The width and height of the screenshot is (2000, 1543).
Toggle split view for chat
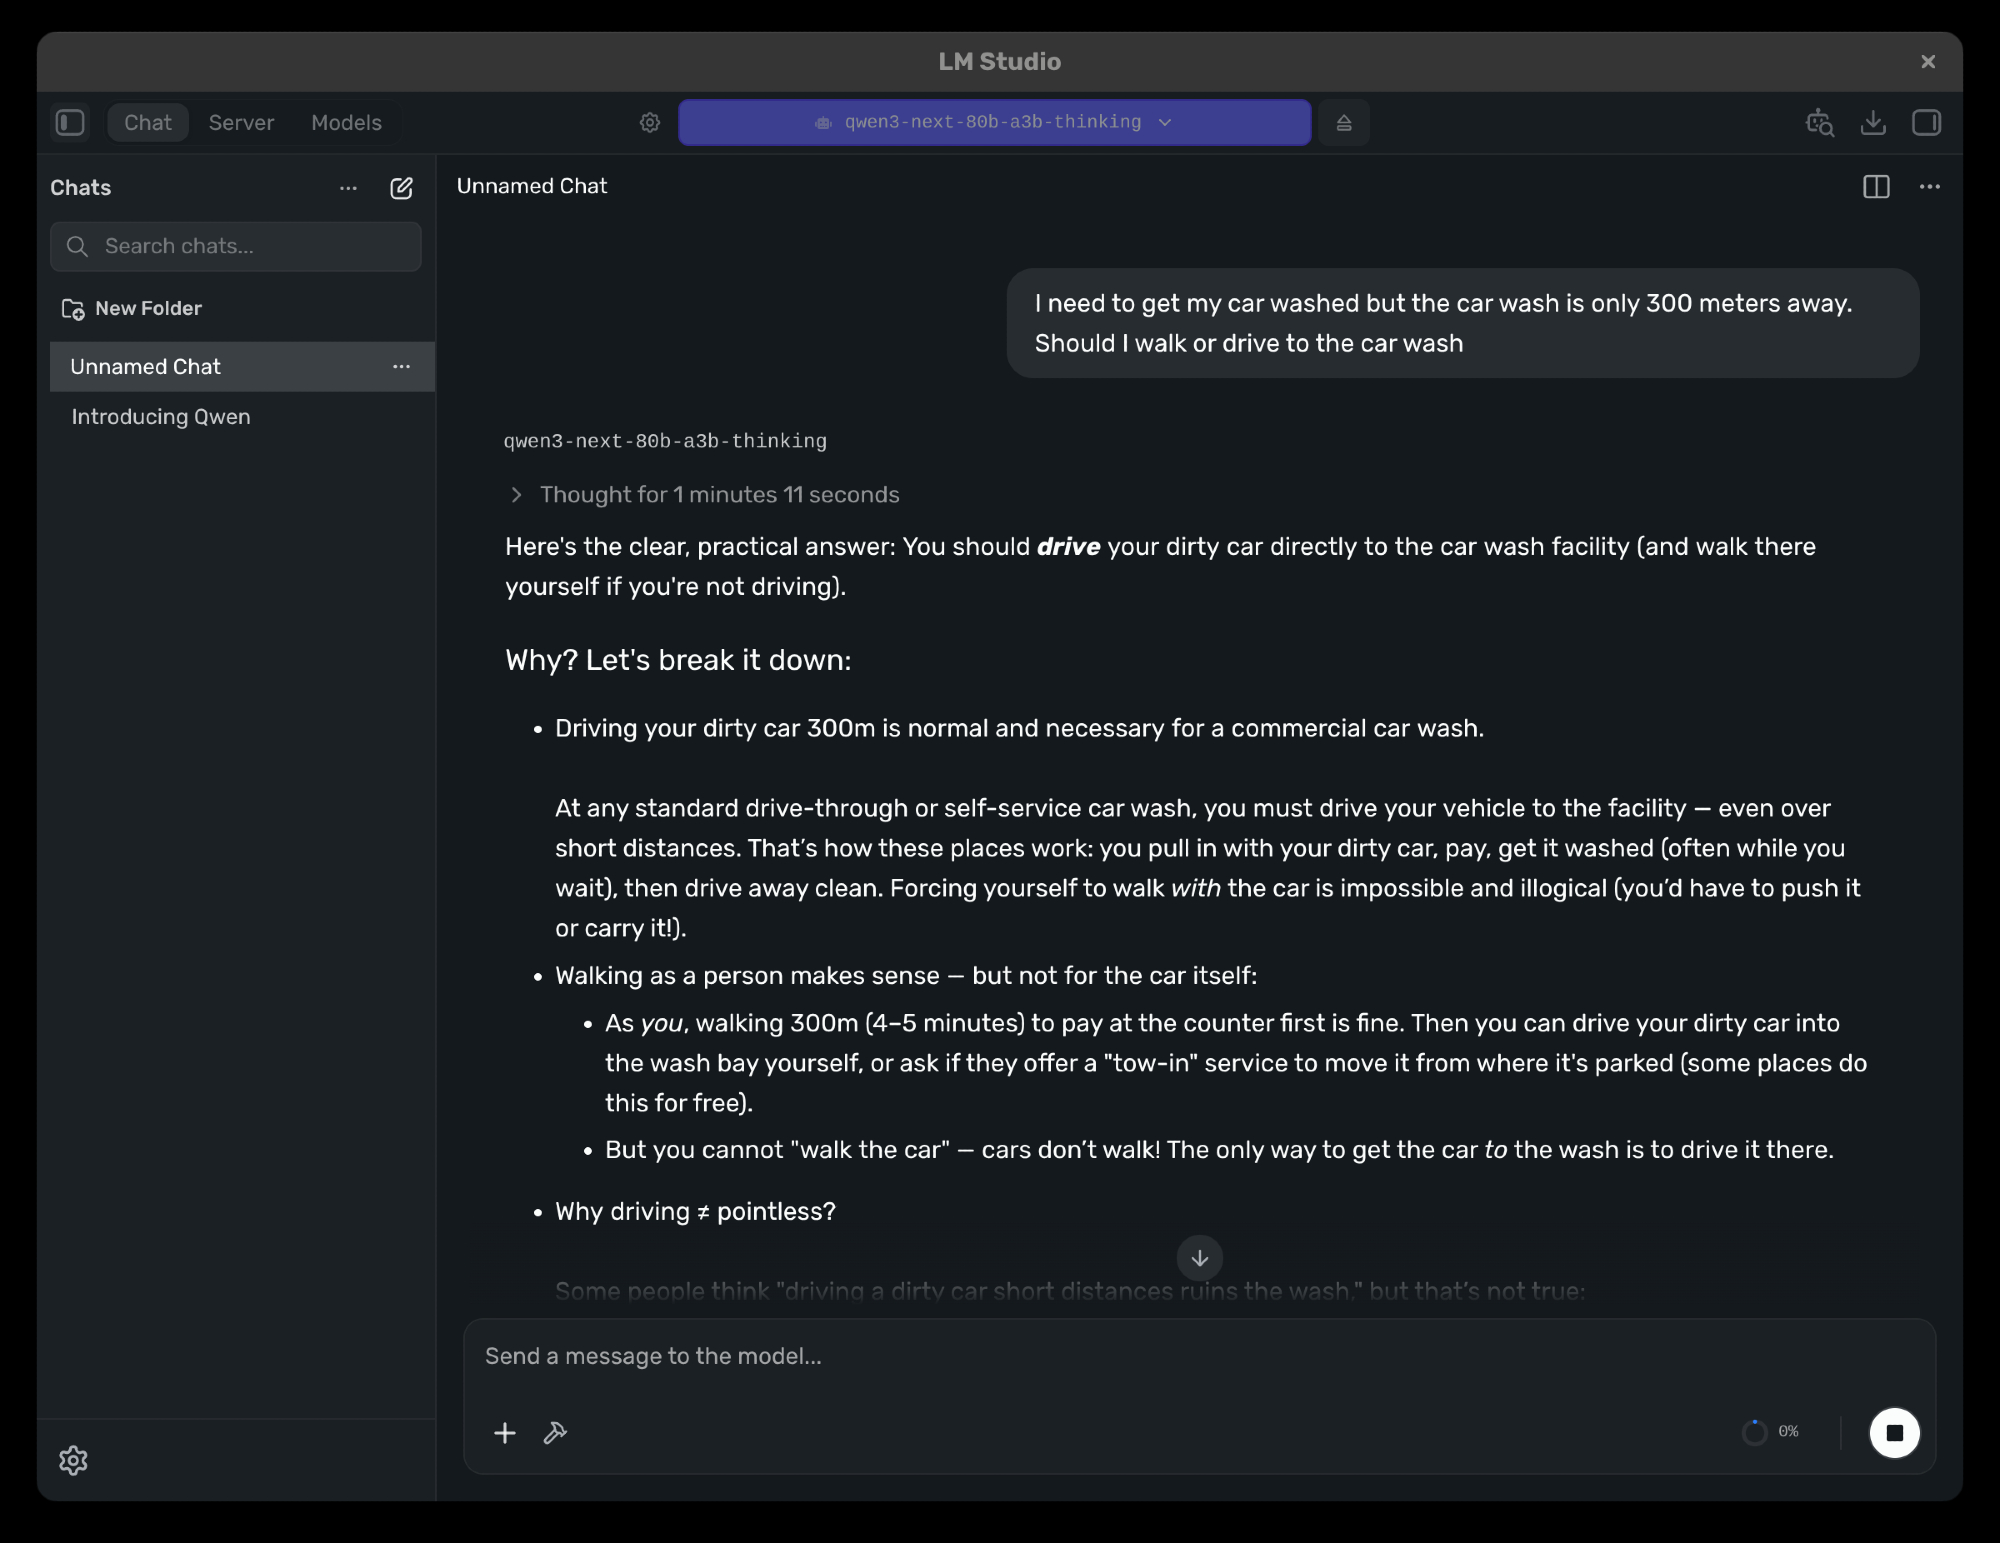pos(1876,187)
